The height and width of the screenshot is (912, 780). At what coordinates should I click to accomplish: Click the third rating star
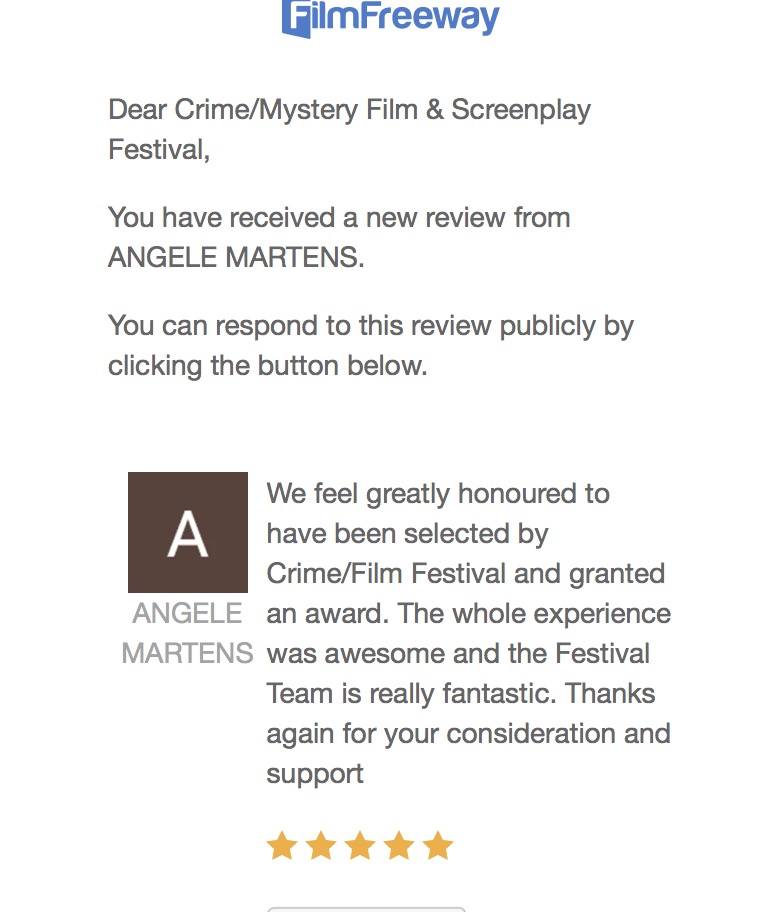pos(360,847)
